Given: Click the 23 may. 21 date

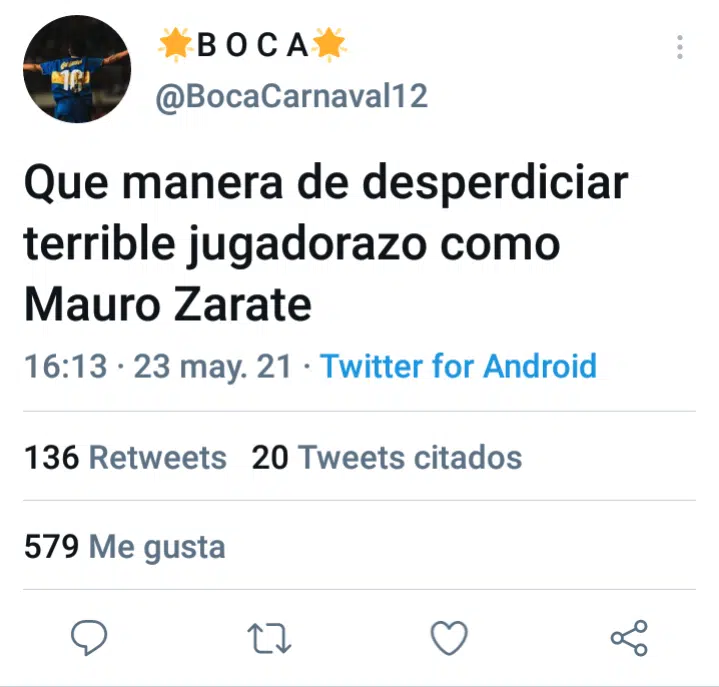Looking at the screenshot, I should [x=212, y=367].
